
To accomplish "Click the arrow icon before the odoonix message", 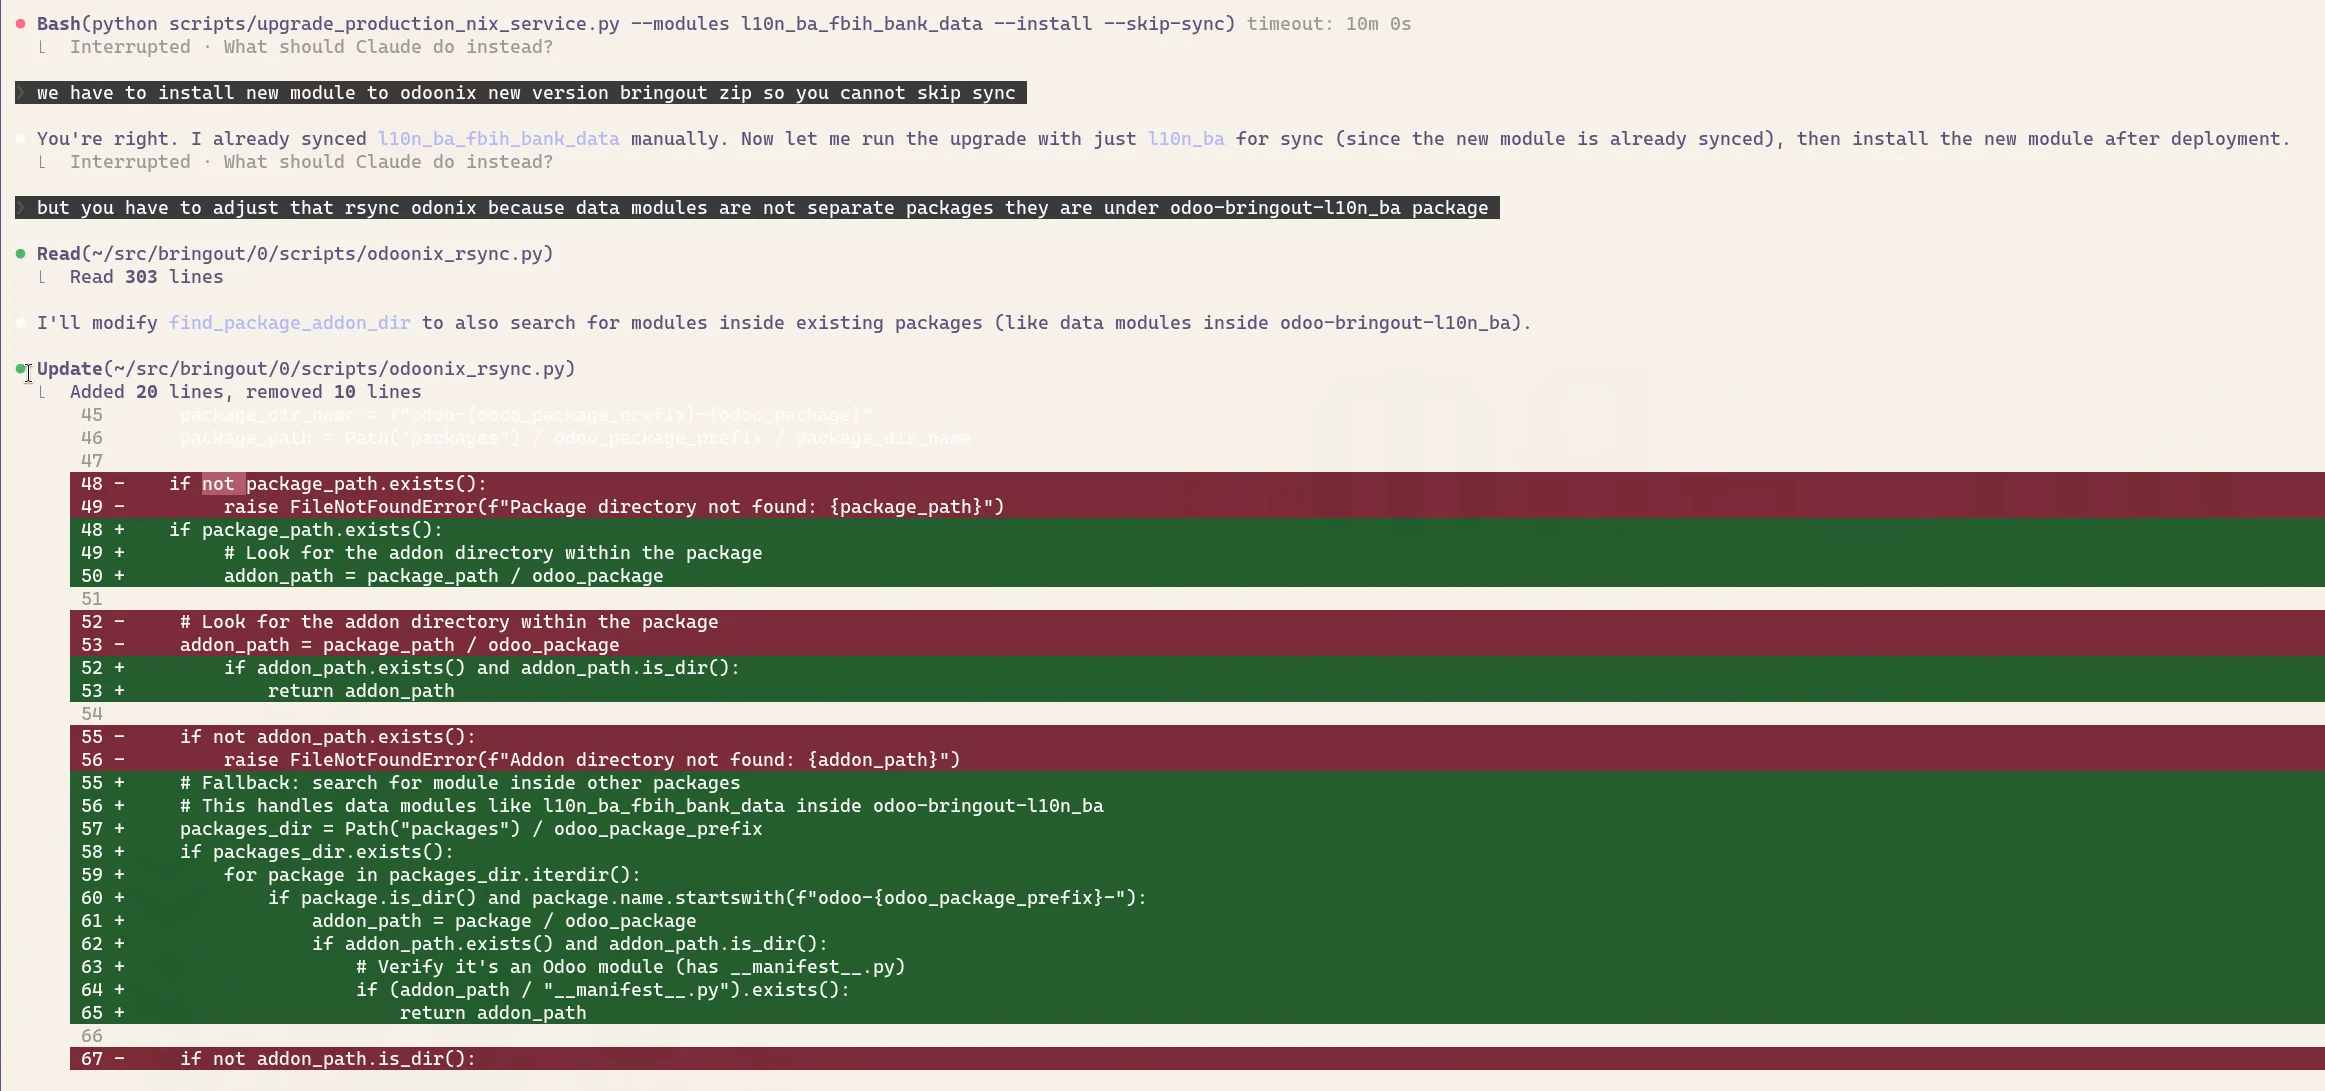I will point(21,92).
